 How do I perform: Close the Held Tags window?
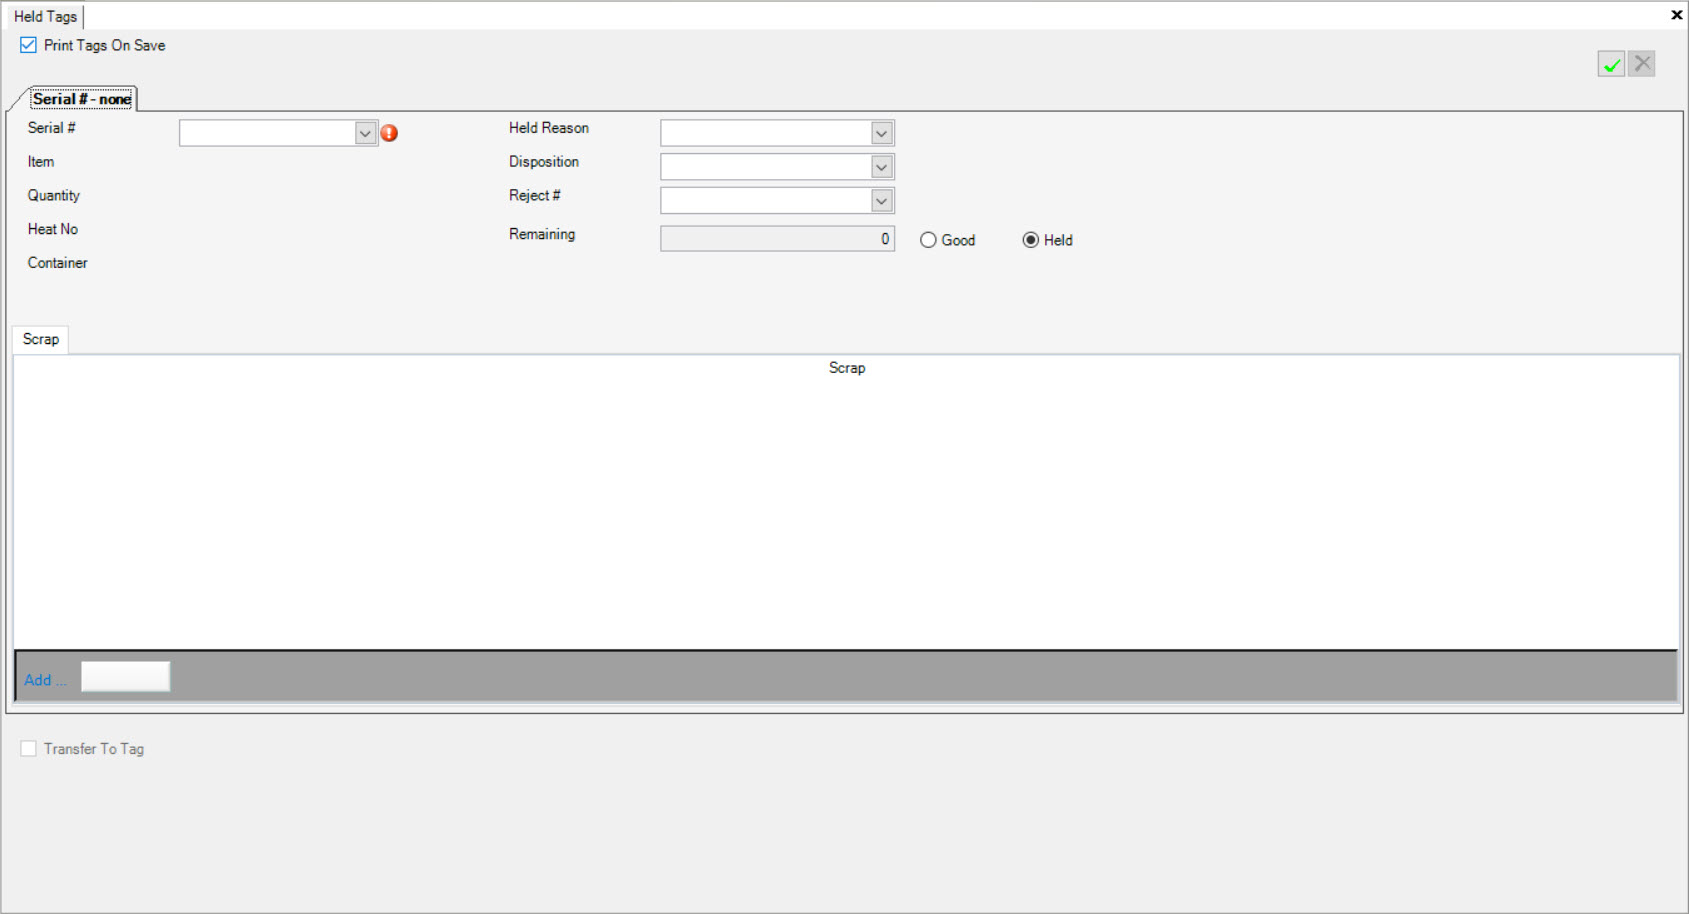click(x=1676, y=15)
